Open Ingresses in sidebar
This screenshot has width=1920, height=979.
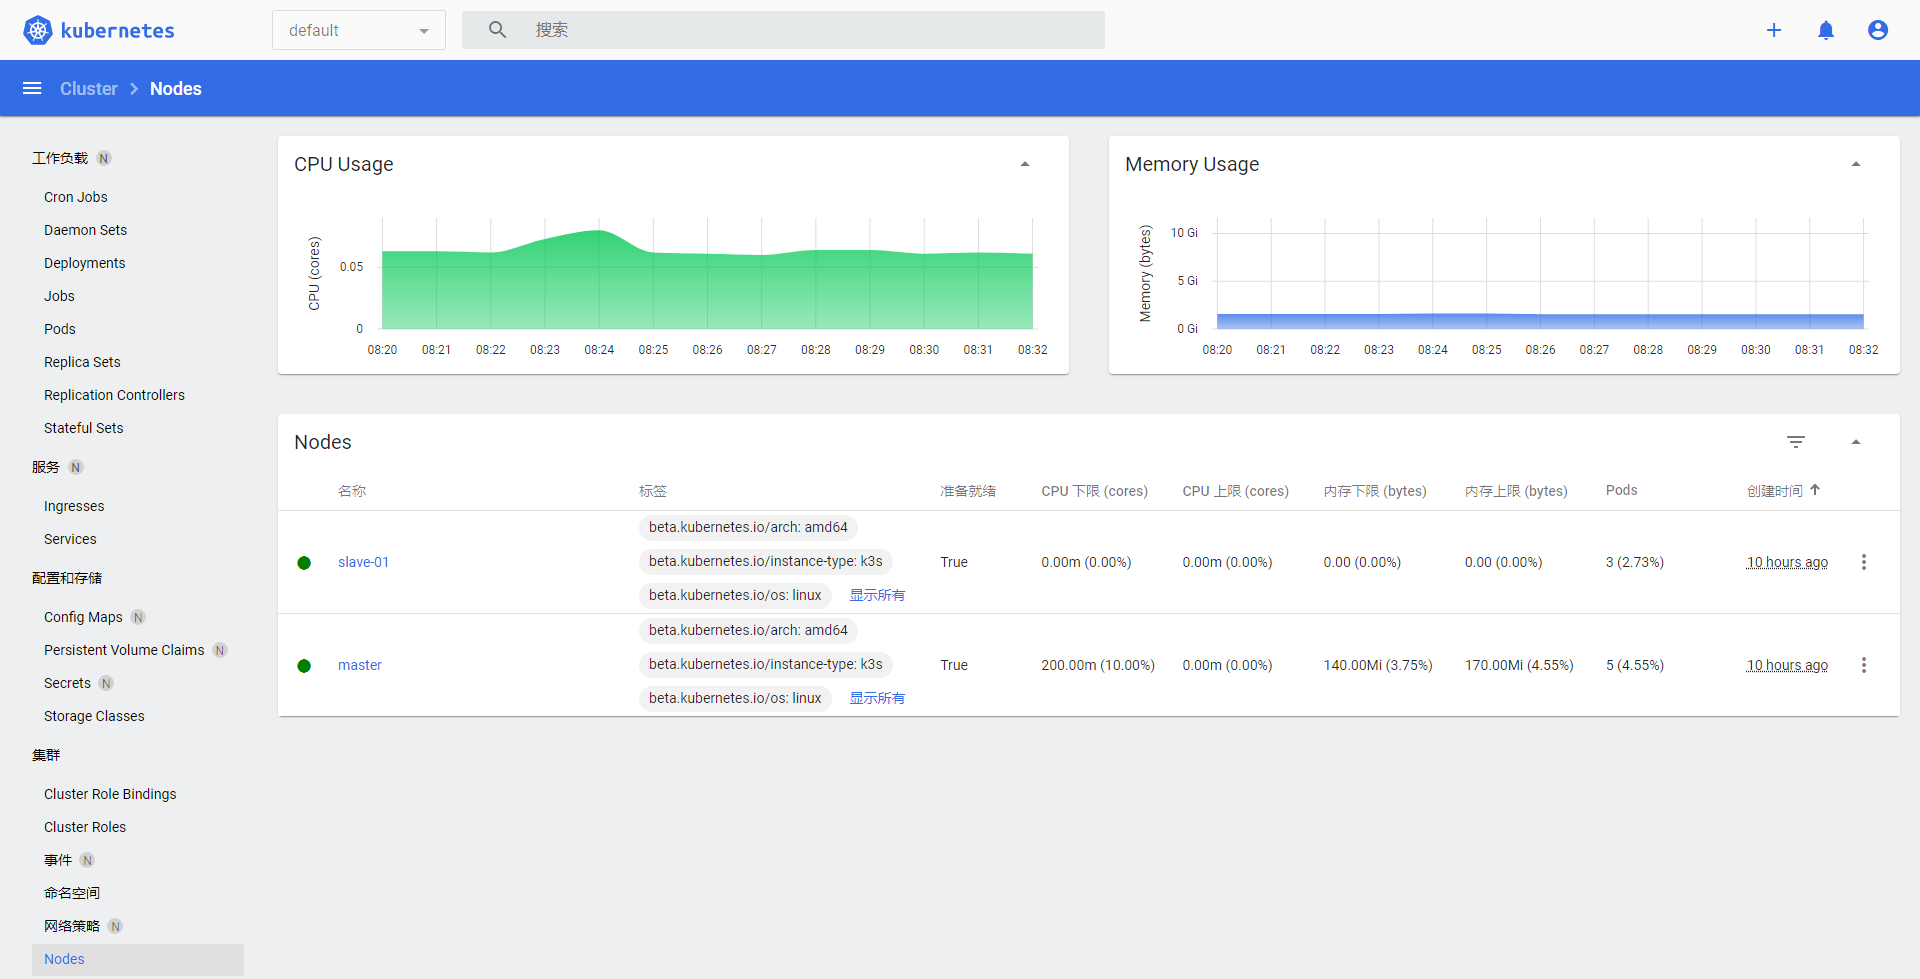click(74, 506)
